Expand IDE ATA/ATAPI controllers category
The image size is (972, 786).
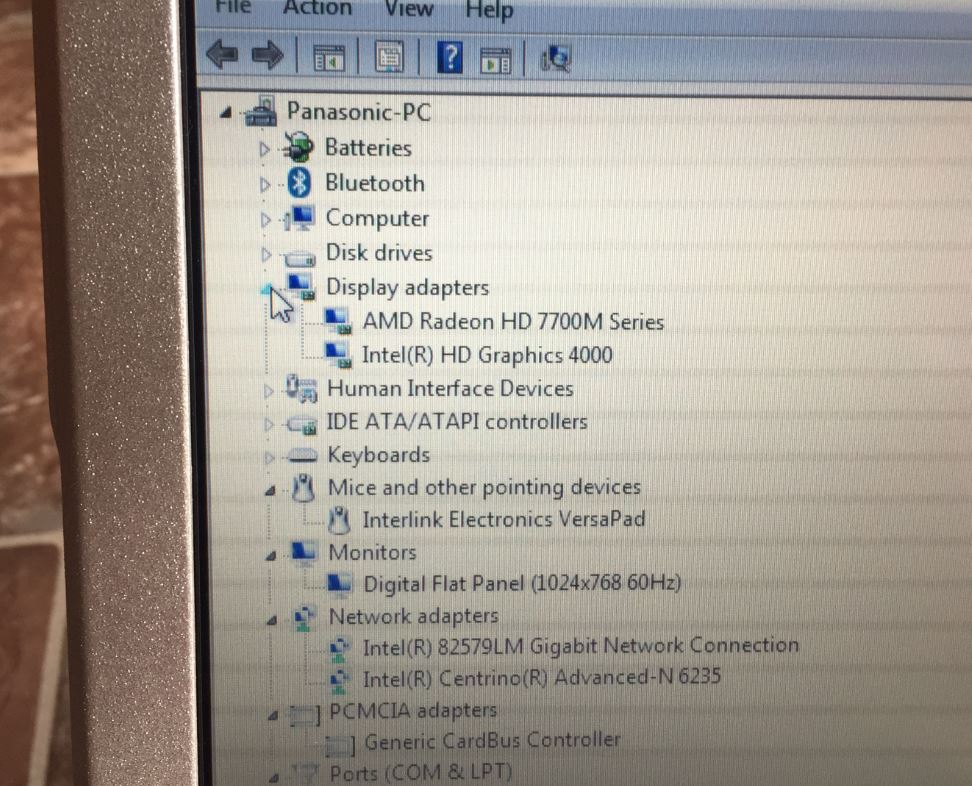pyautogui.click(x=269, y=425)
